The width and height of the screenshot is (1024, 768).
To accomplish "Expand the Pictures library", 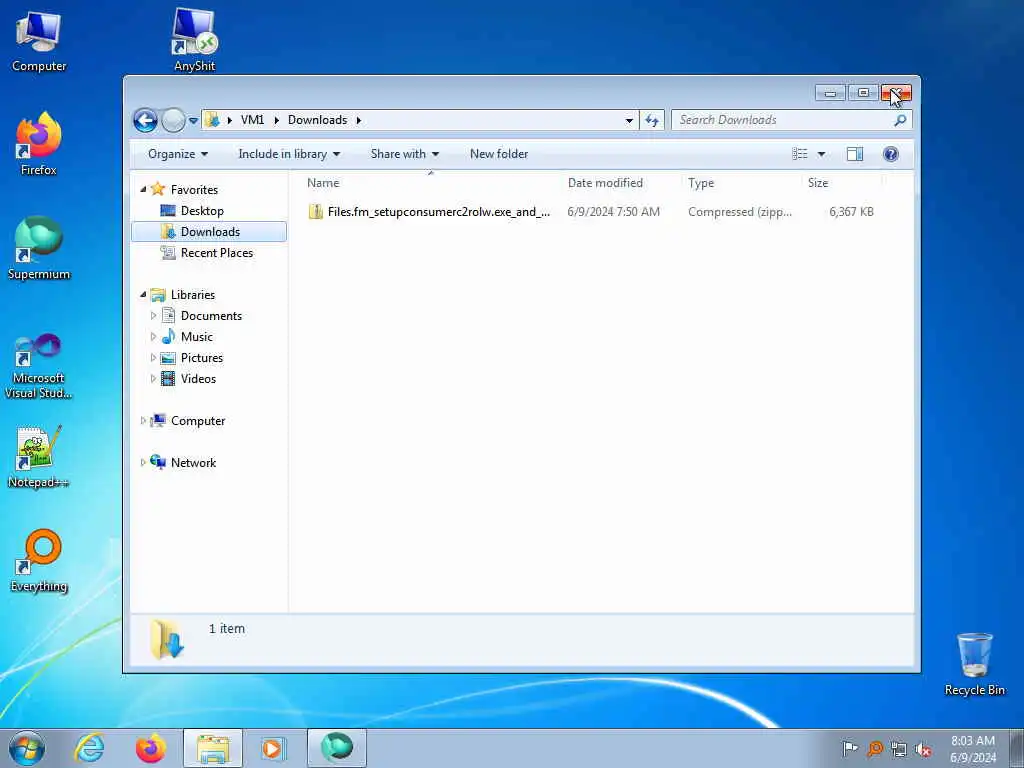I will (x=153, y=358).
